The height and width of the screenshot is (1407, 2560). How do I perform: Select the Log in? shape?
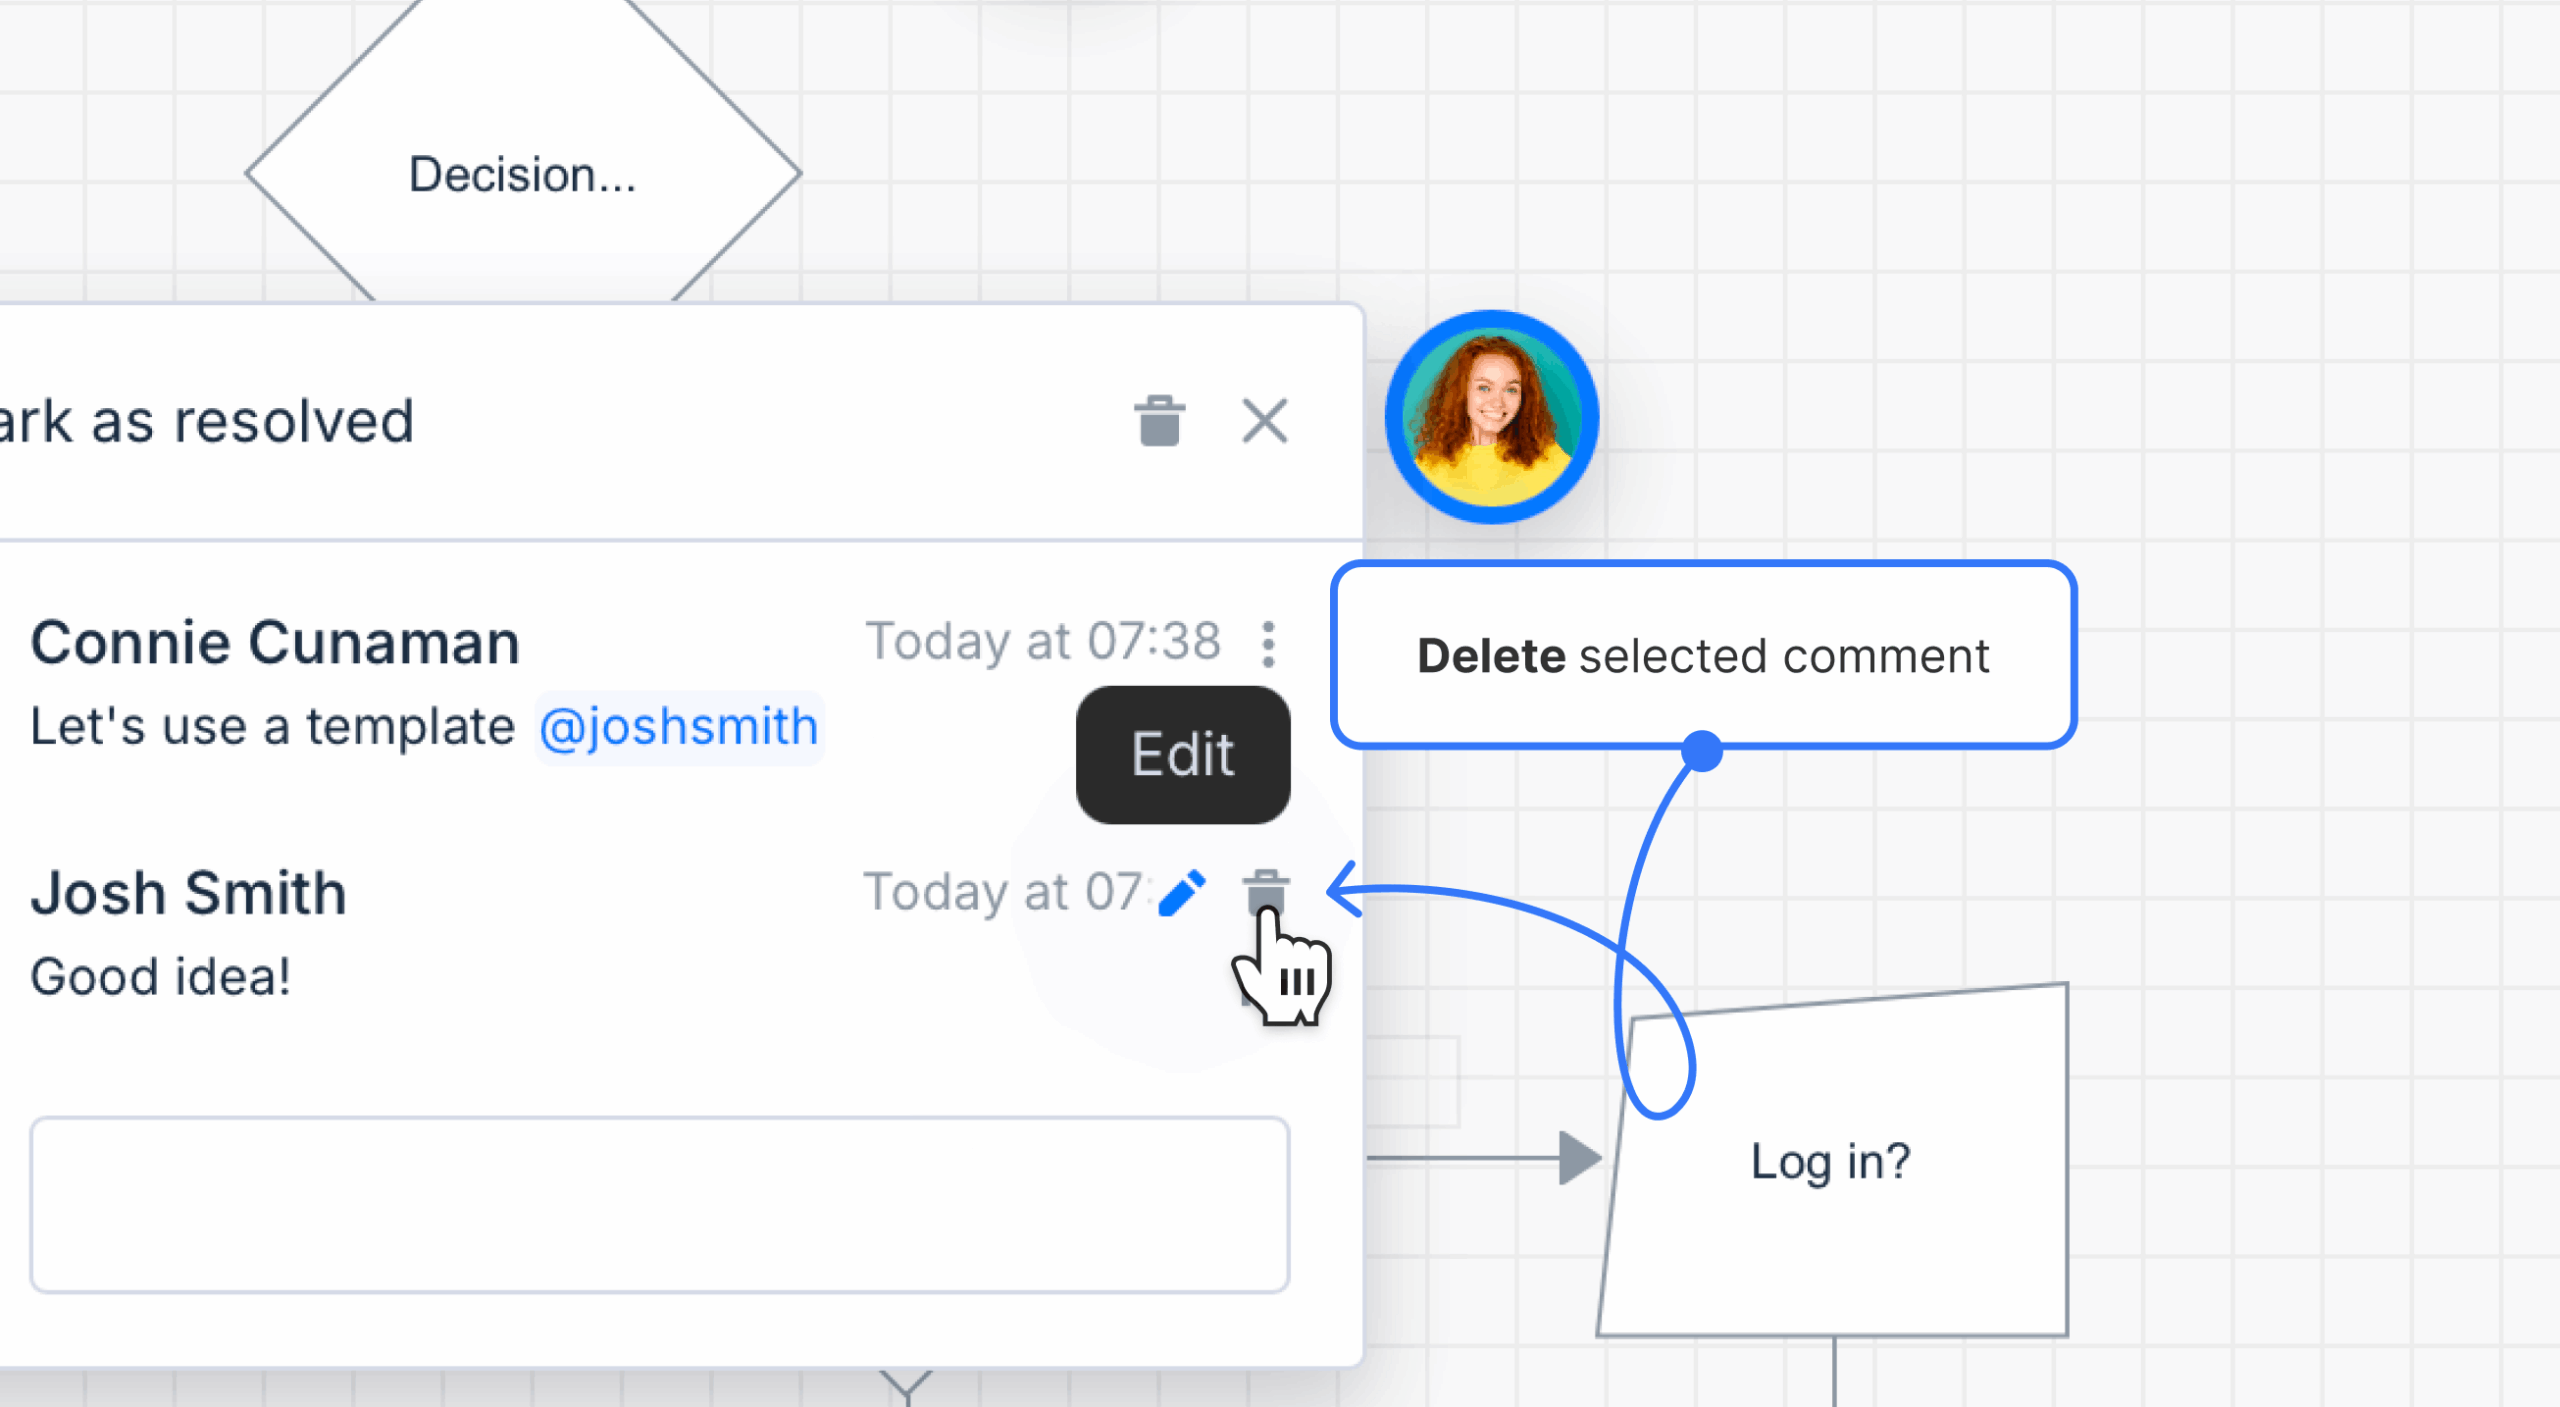point(1832,1161)
